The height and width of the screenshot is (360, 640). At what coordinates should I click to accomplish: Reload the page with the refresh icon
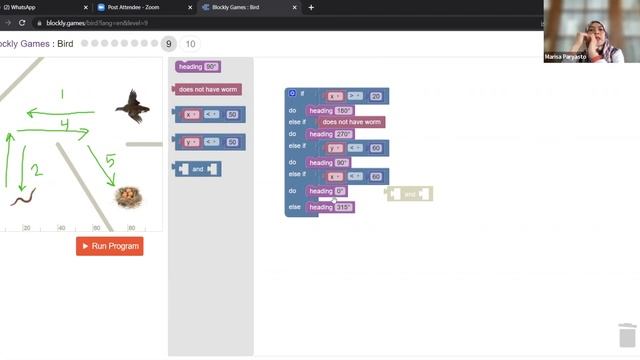(22, 23)
